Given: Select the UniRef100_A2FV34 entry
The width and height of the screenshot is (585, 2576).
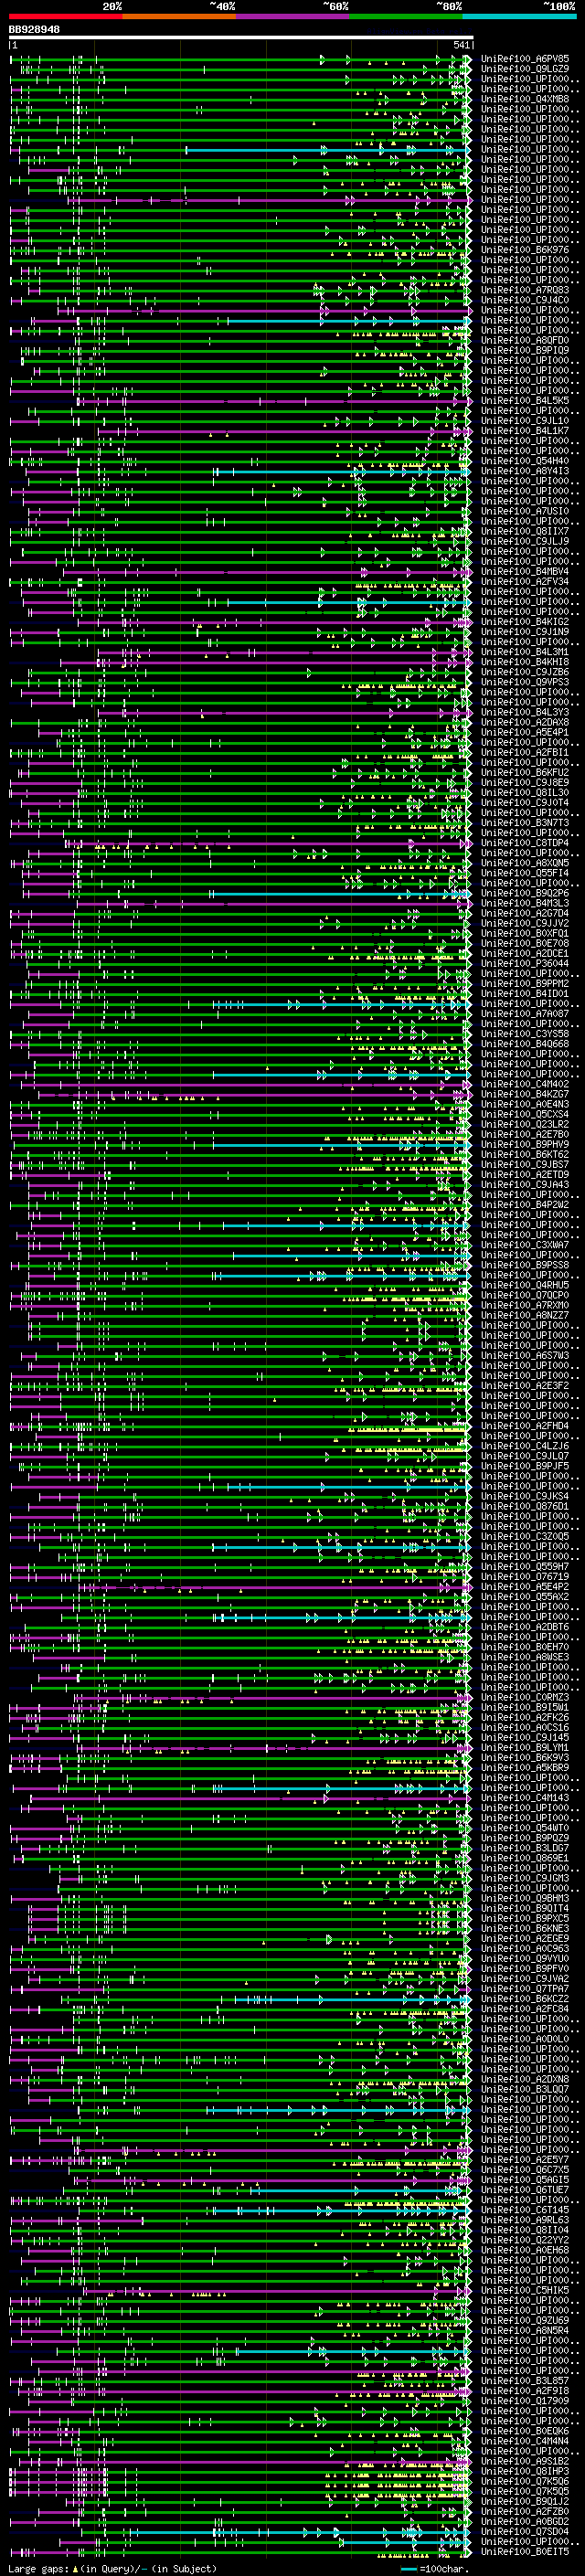Looking at the screenshot, I should click(x=525, y=581).
